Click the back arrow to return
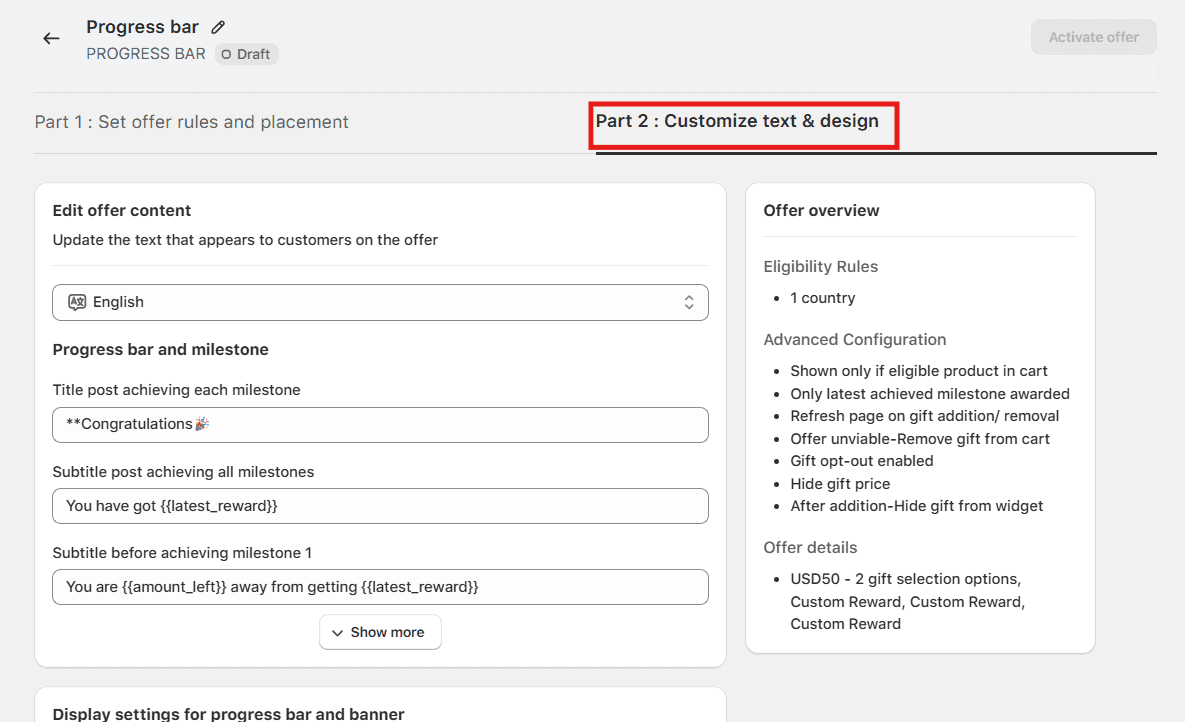This screenshot has width=1185, height=722. (51, 38)
